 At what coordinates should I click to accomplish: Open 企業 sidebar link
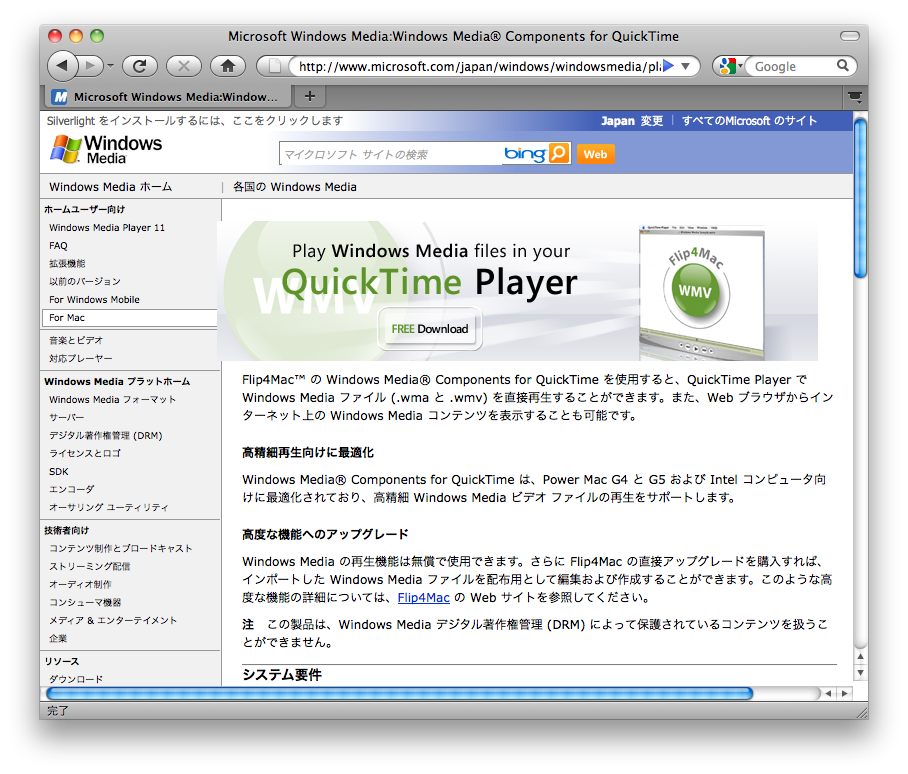[x=58, y=639]
